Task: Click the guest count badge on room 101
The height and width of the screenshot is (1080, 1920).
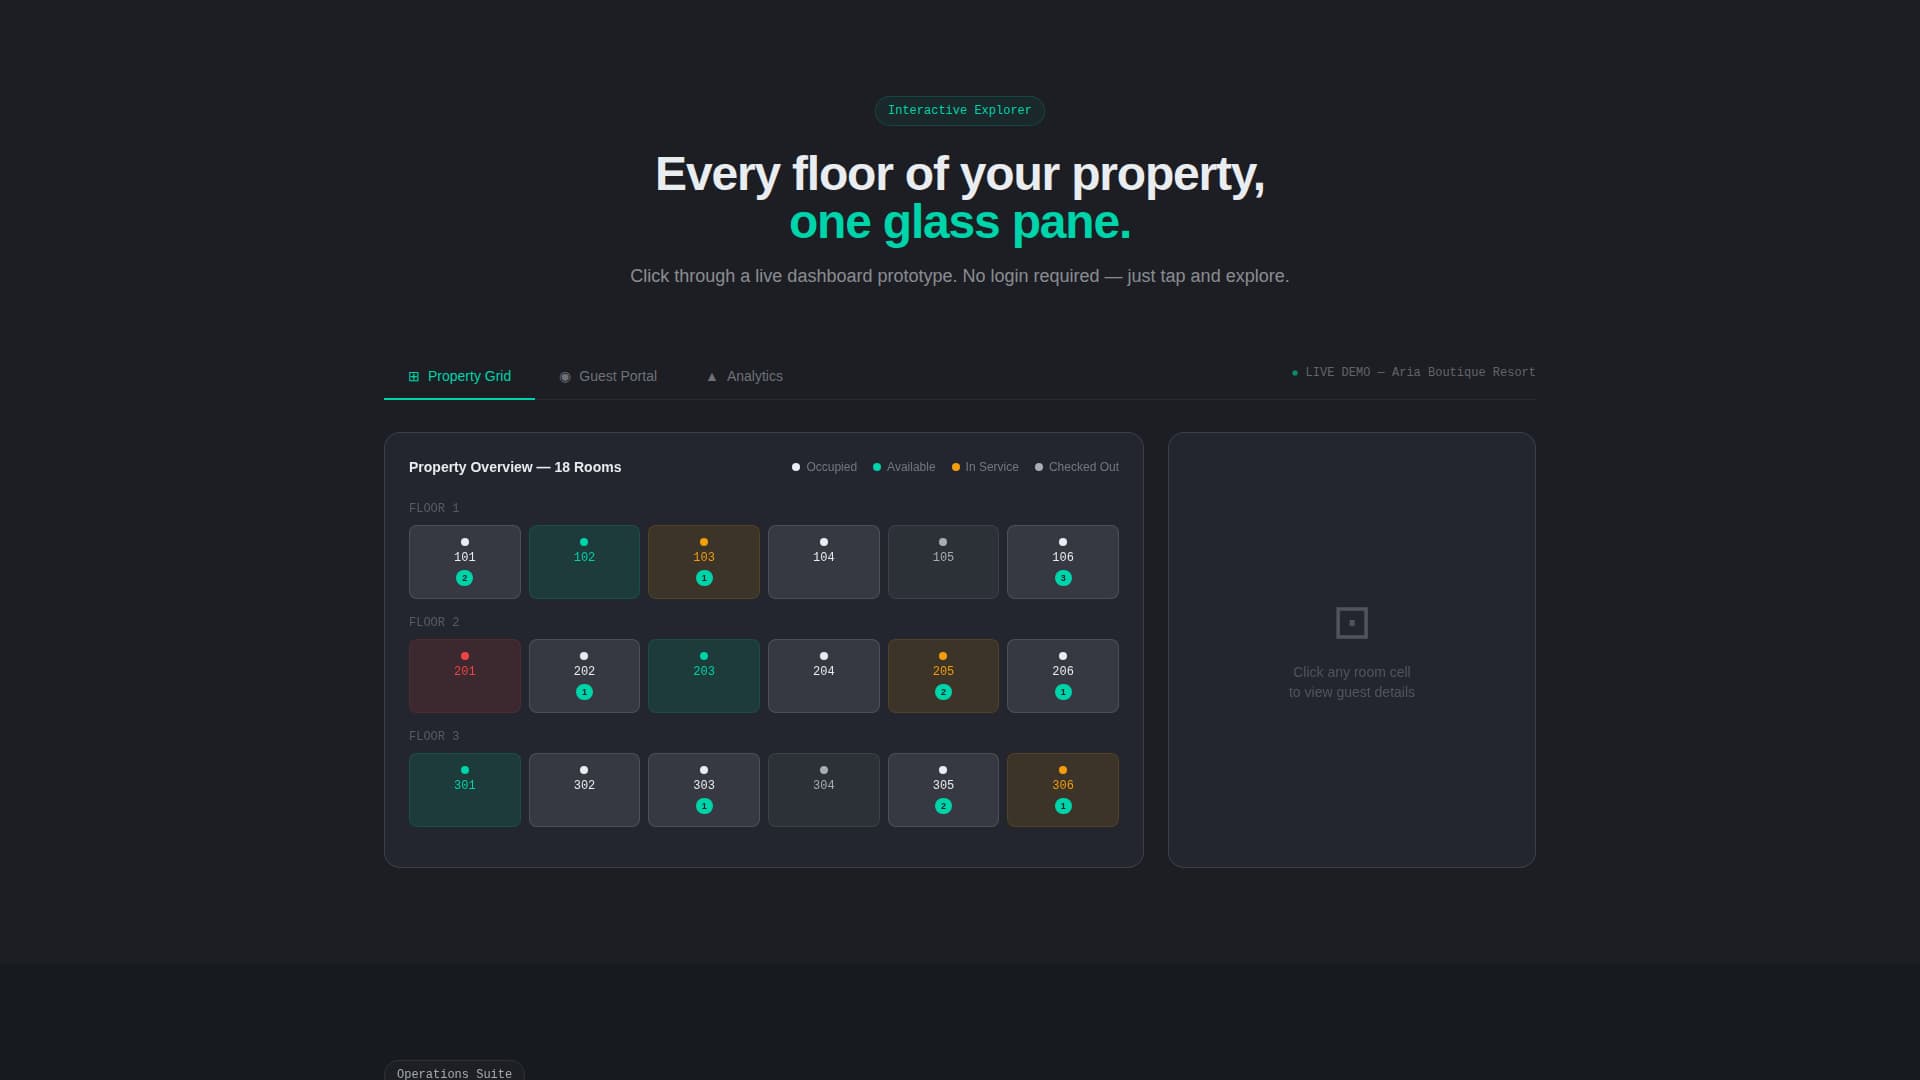Action: (x=465, y=578)
